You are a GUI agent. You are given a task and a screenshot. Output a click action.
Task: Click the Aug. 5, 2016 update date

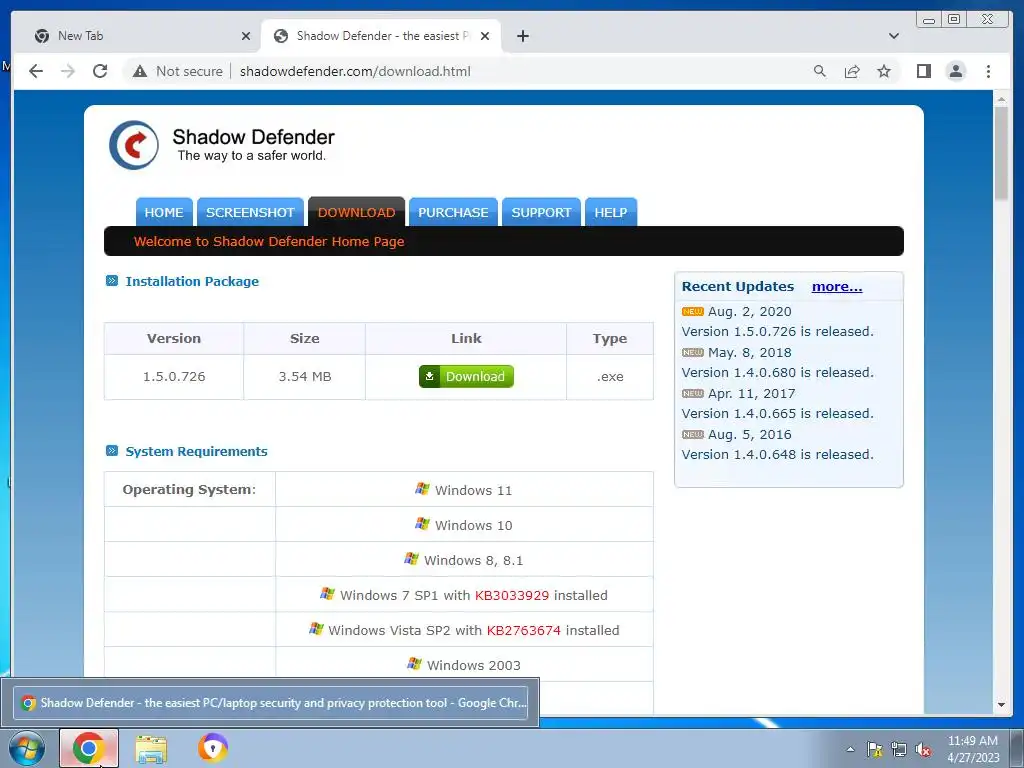[750, 434]
